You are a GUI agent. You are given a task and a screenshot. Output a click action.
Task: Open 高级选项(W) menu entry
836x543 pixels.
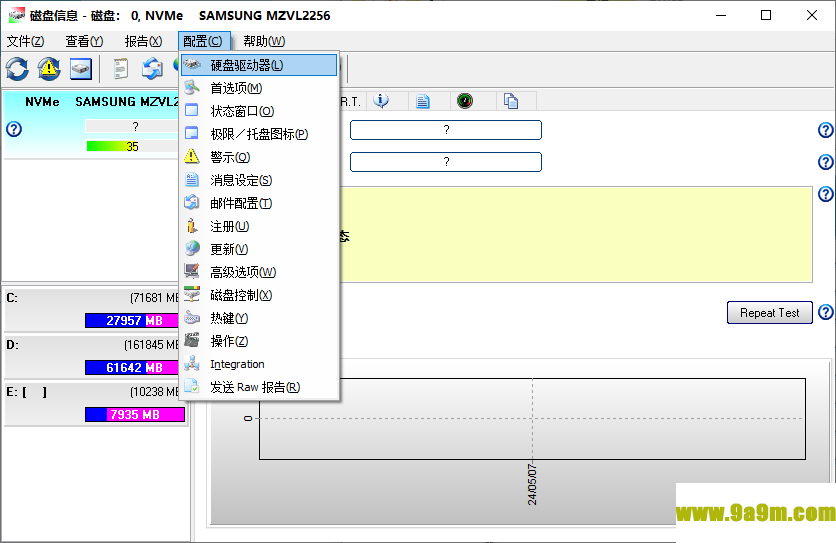click(259, 272)
